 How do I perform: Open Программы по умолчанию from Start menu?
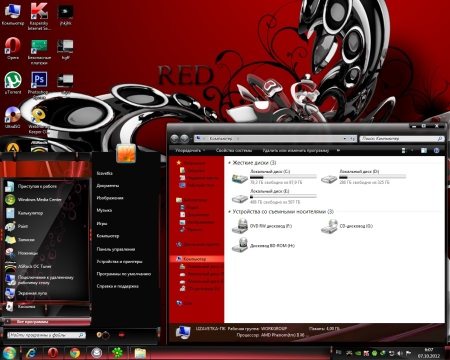[x=124, y=274]
